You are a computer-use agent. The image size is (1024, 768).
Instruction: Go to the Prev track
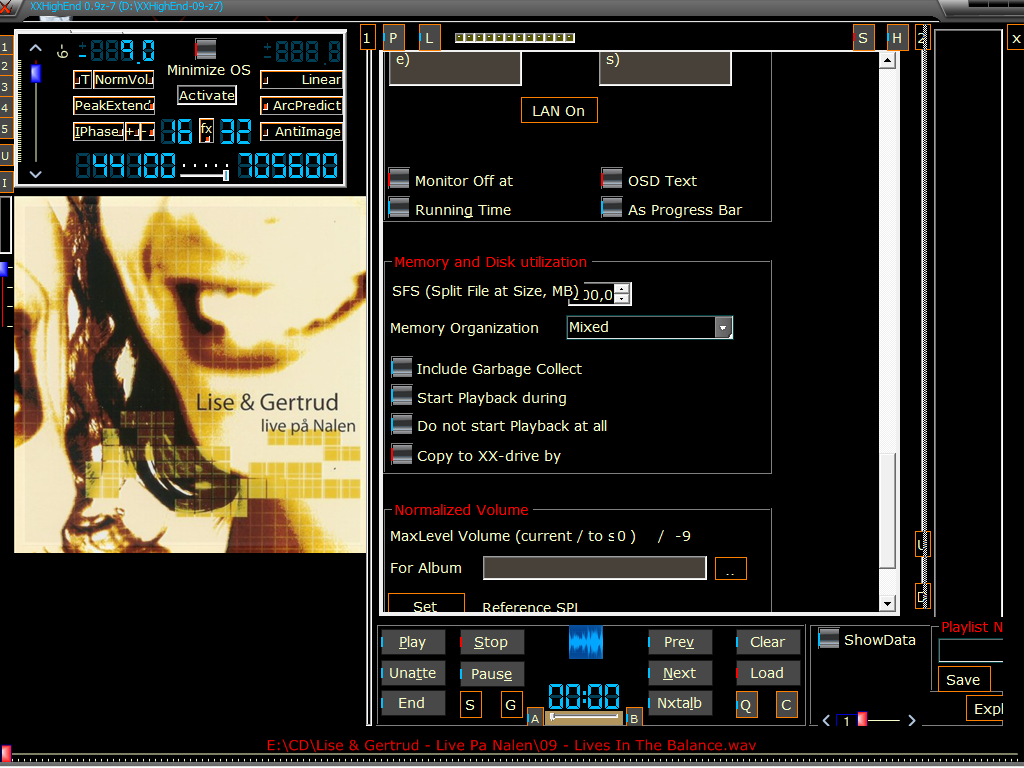pyautogui.click(x=680, y=642)
